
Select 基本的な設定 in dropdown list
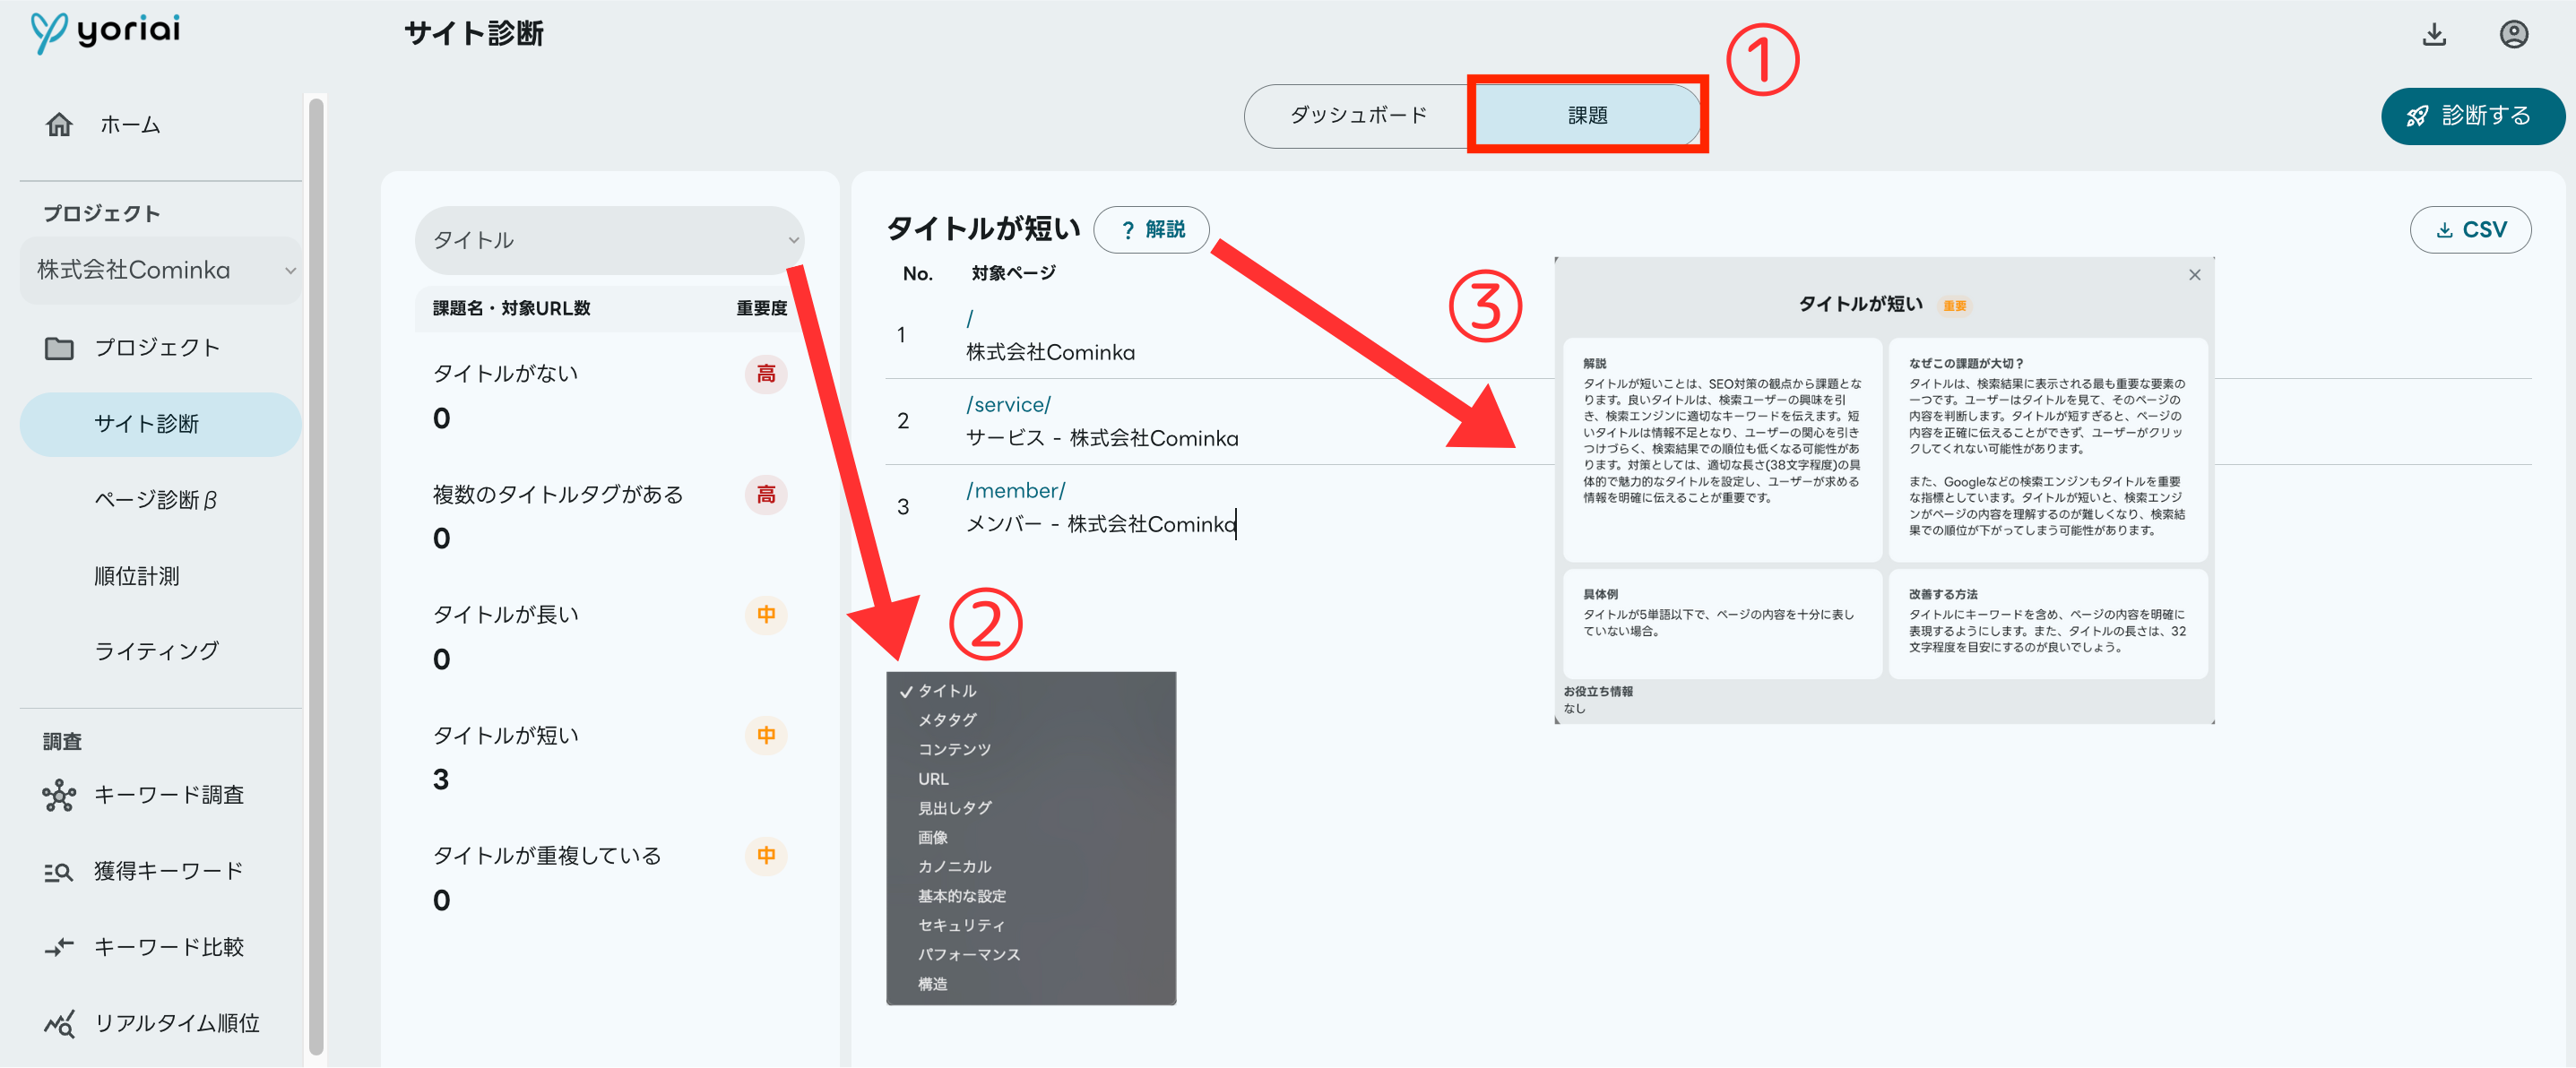coord(962,897)
